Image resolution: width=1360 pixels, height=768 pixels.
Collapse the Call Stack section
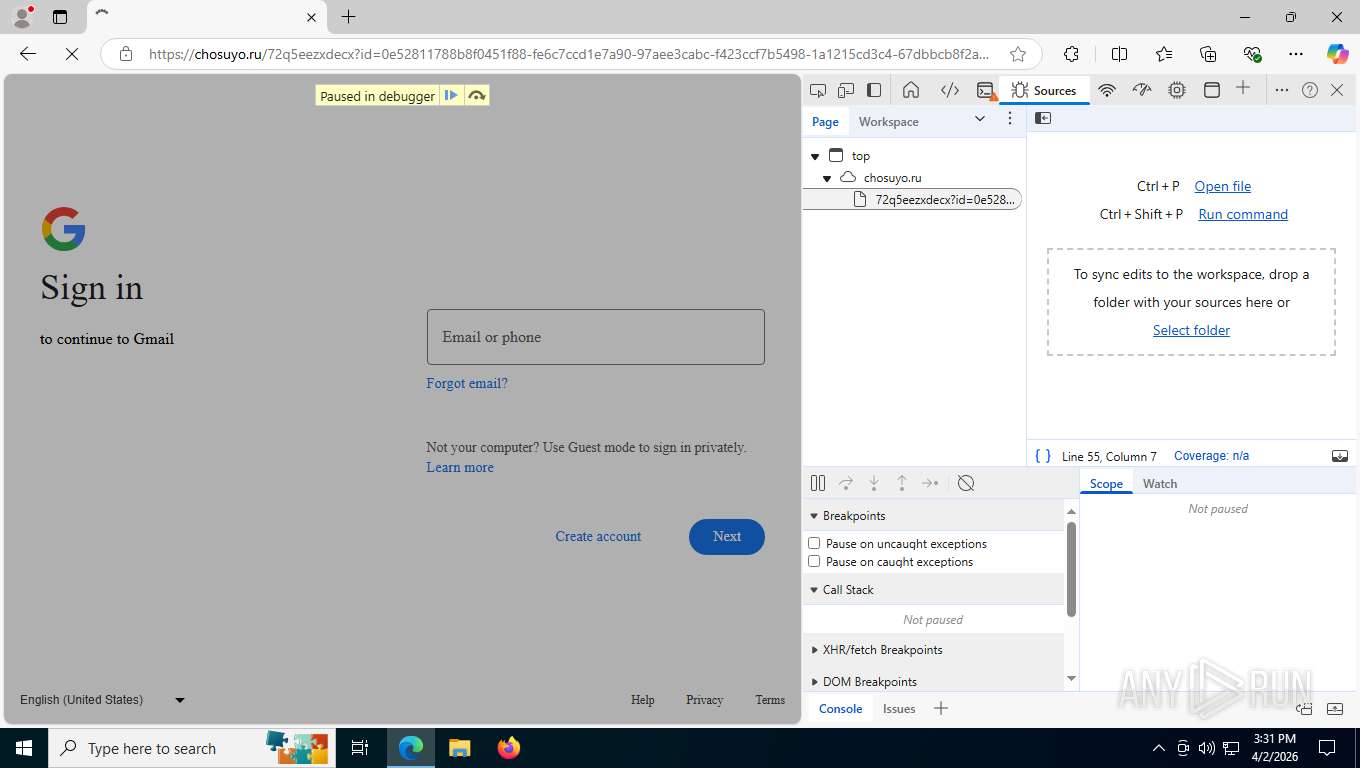tap(813, 590)
